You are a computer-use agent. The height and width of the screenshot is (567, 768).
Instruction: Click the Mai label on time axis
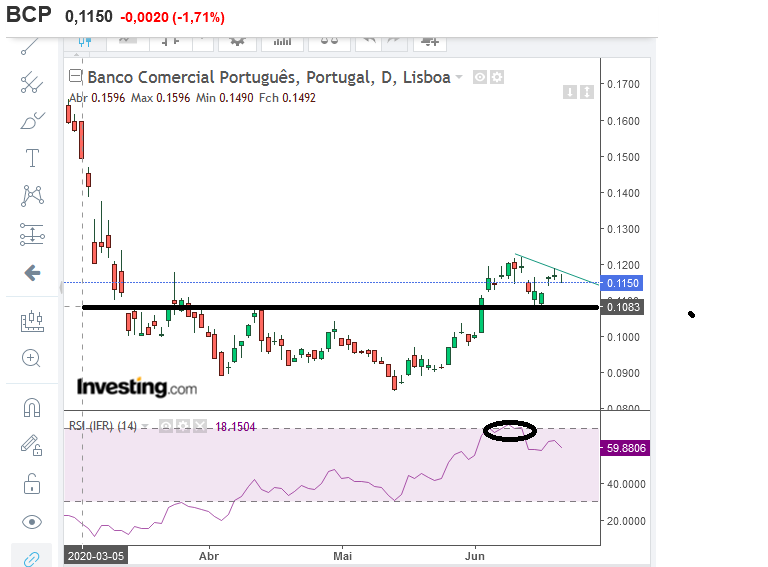pyautogui.click(x=342, y=556)
